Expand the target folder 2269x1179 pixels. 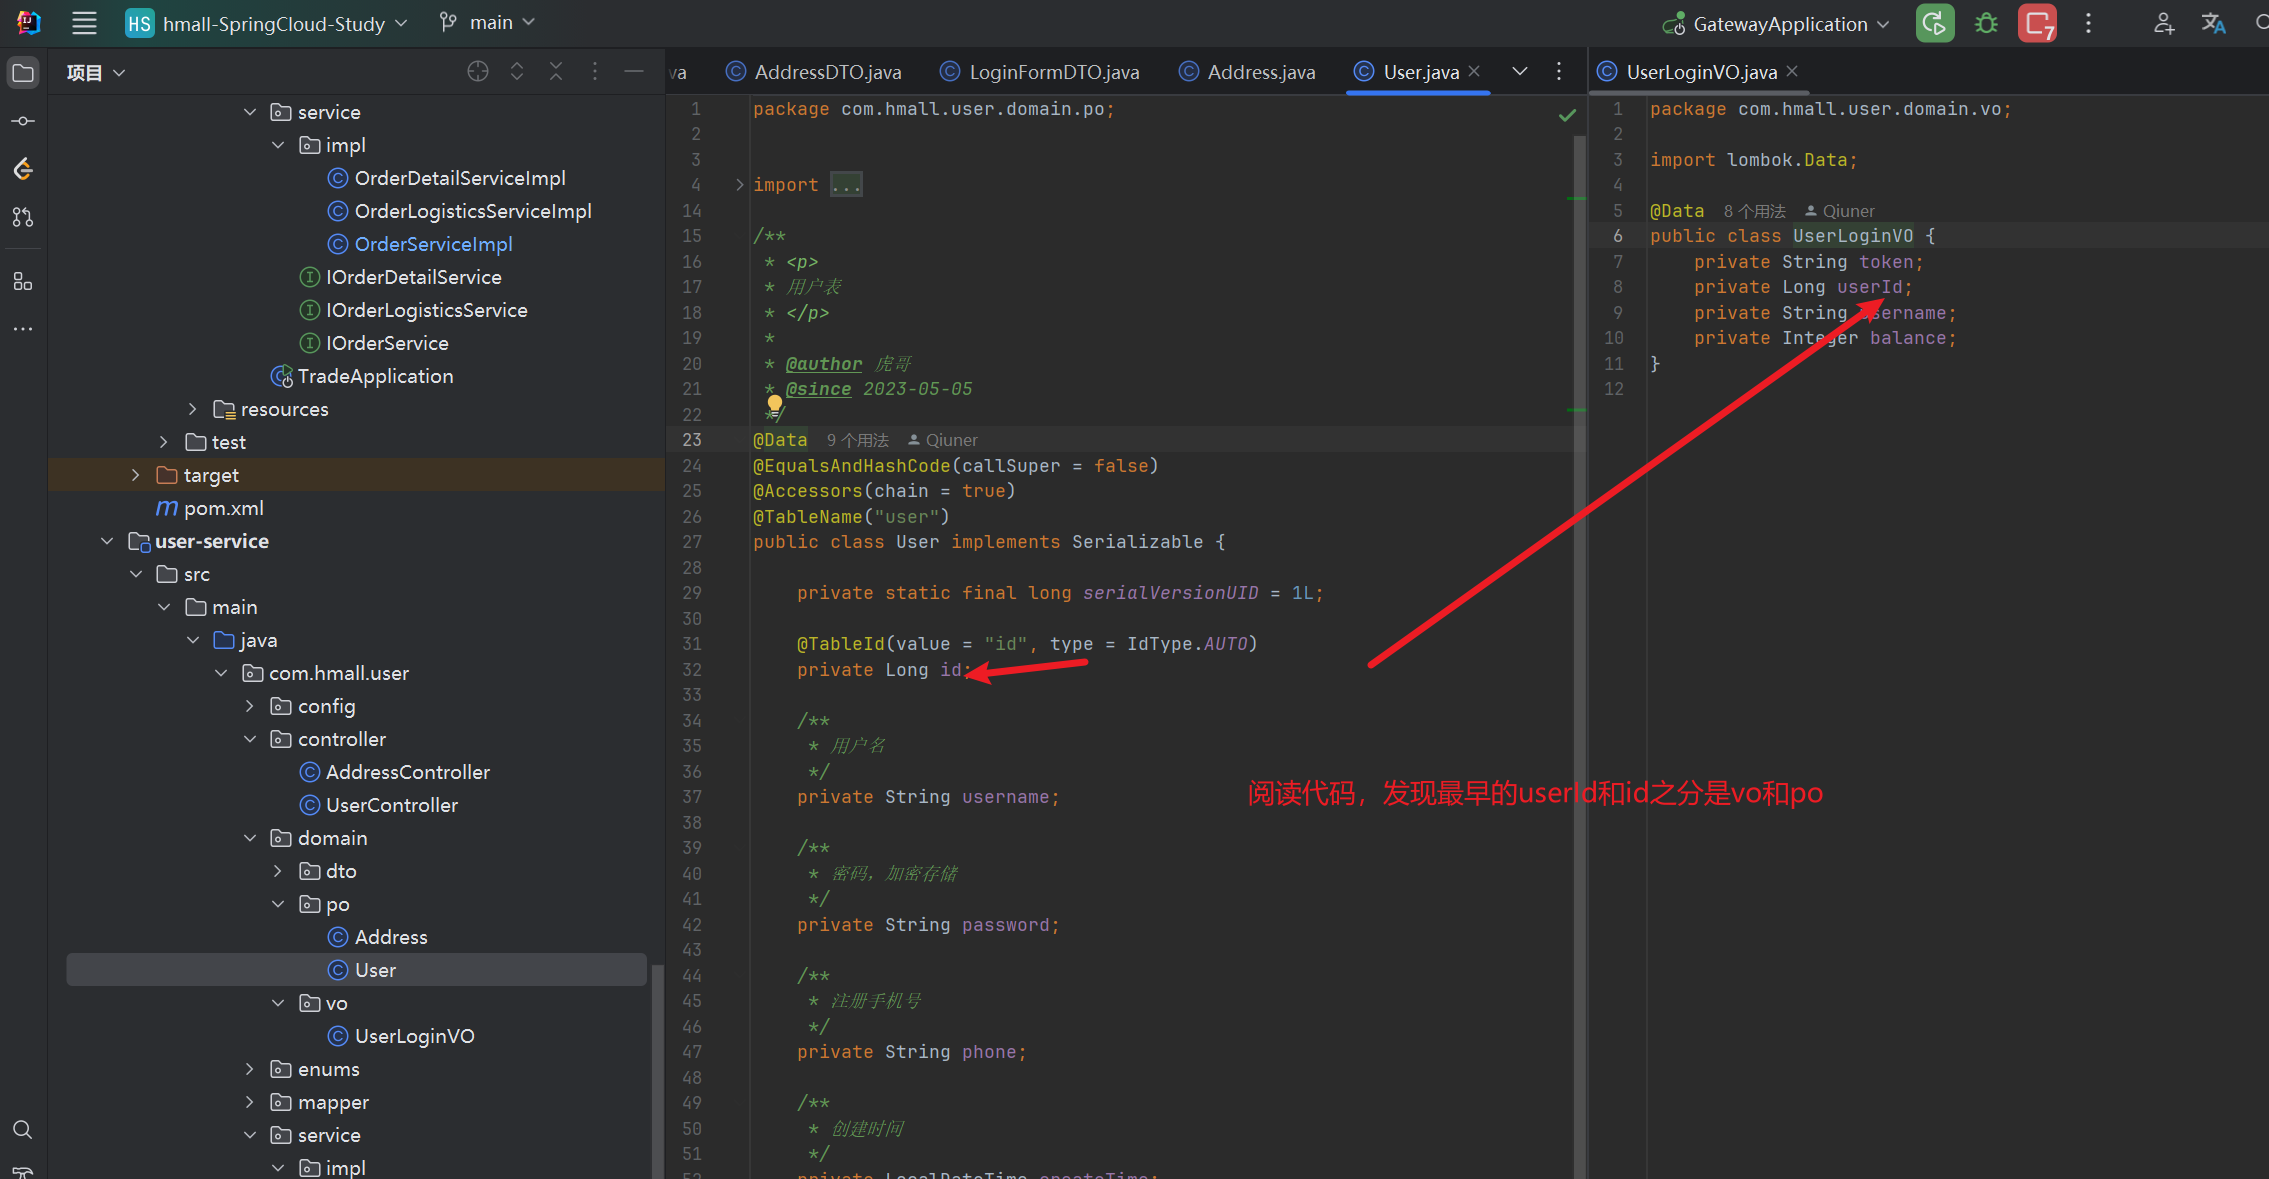coord(136,475)
